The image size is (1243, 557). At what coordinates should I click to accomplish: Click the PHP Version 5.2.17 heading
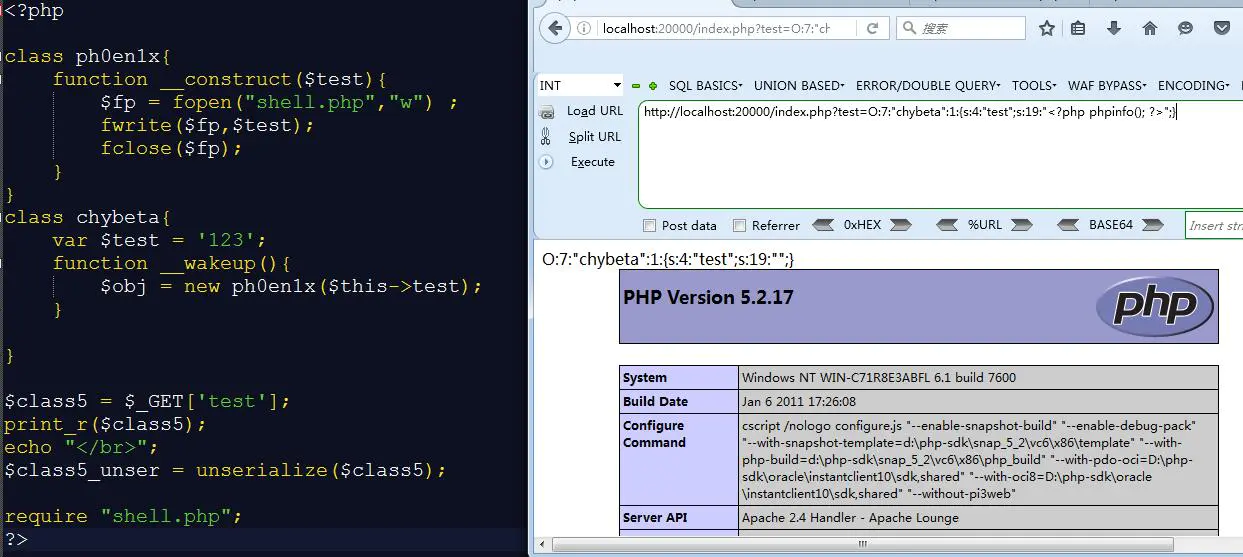coord(708,297)
